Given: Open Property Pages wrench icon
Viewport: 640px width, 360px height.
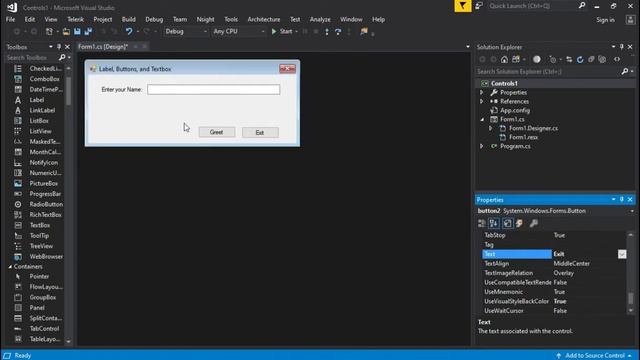Looking at the screenshot, I should pyautogui.click(x=533, y=223).
